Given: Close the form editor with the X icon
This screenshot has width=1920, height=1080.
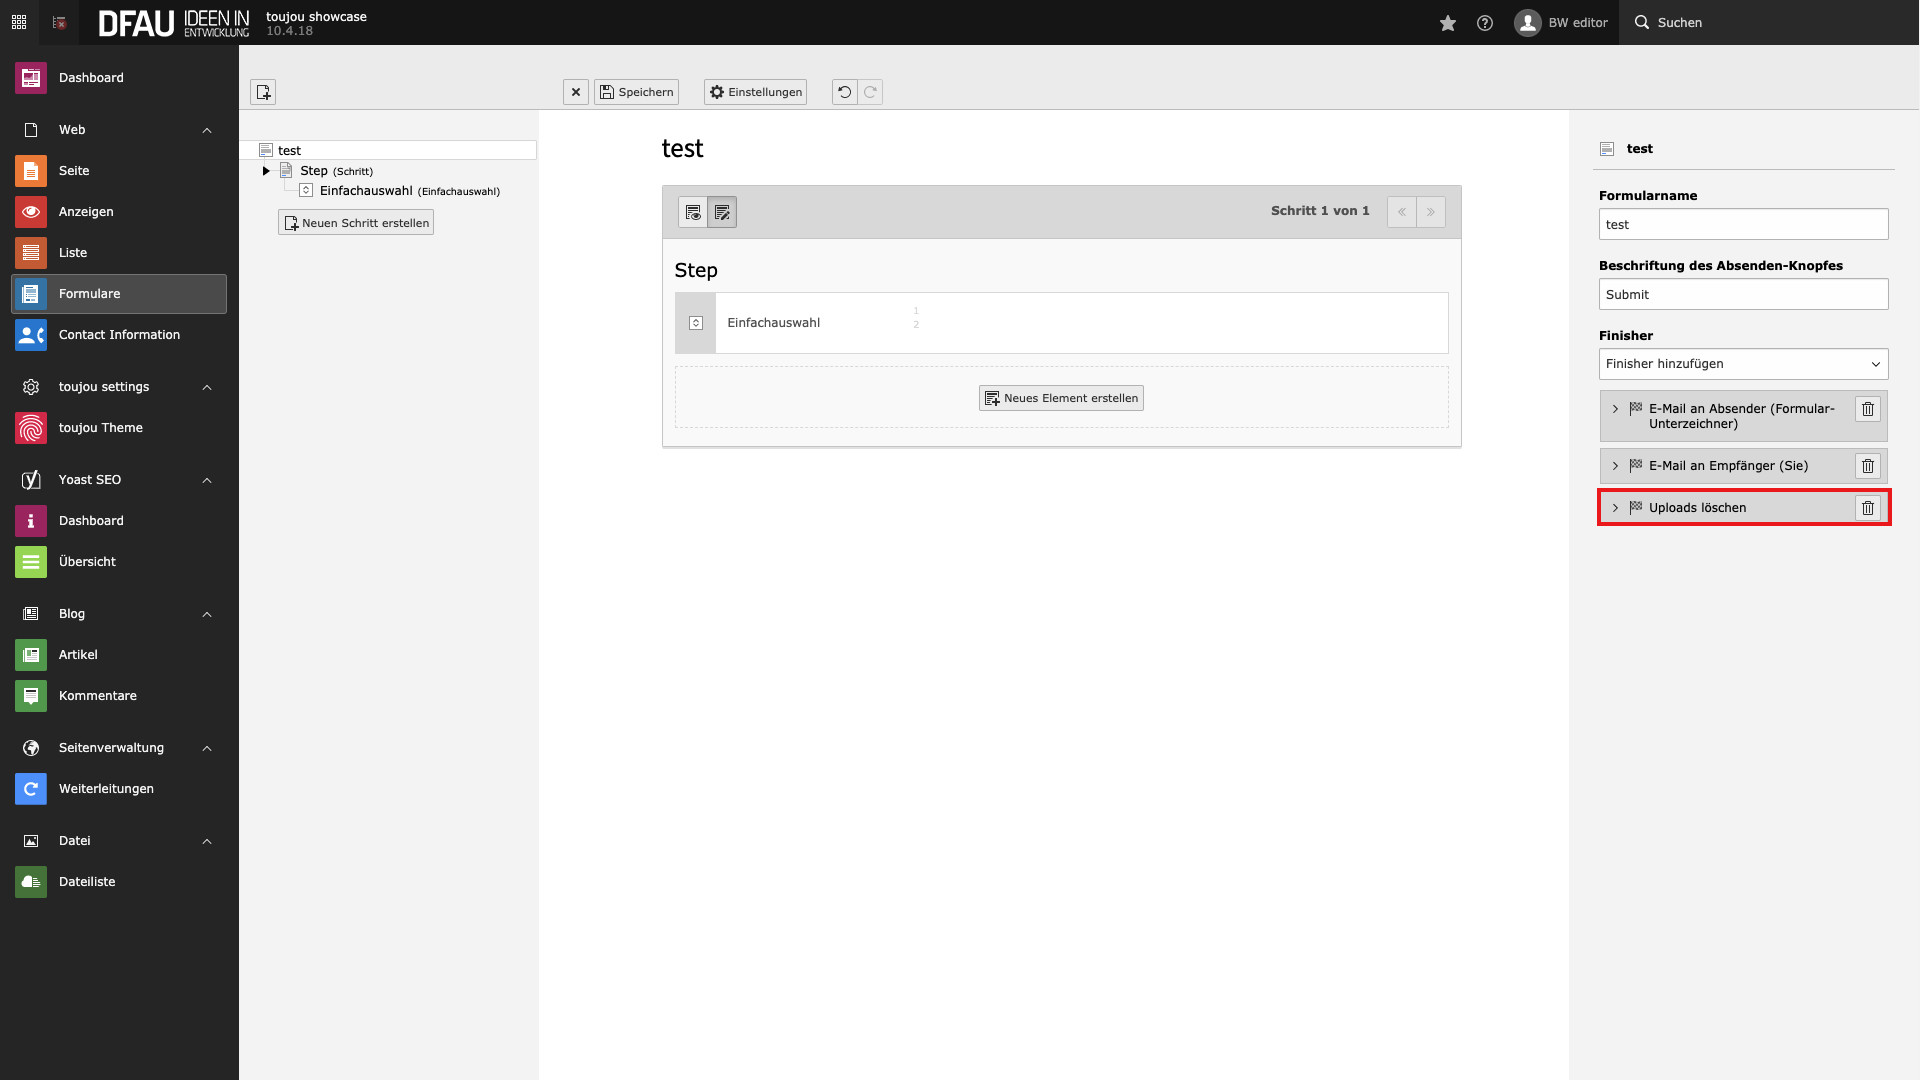Looking at the screenshot, I should coord(576,91).
